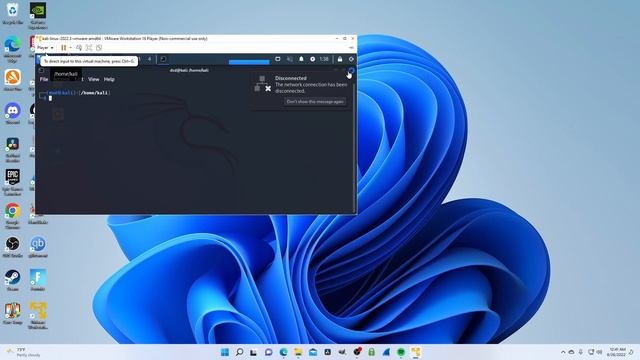The image size is (640, 360).
Task: Click the disconnected network icon in notification
Action: (262, 84)
